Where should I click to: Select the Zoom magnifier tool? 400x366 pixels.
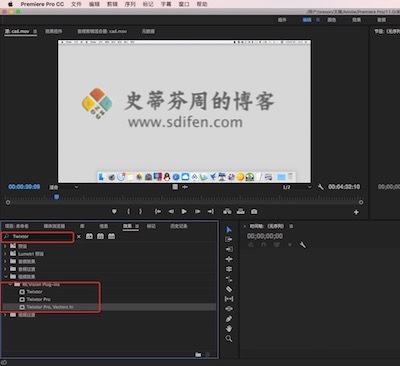pos(229,339)
